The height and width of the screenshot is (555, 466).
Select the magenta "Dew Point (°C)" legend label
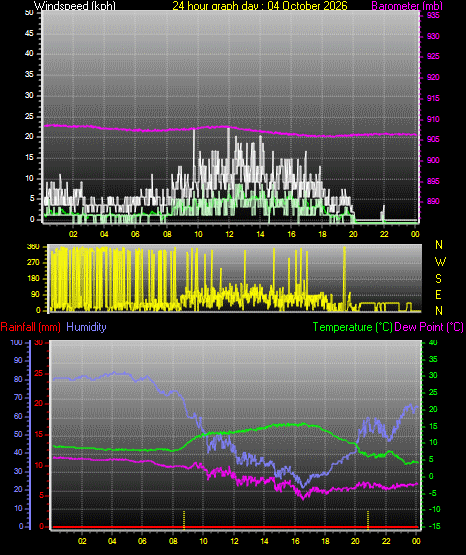429,327
